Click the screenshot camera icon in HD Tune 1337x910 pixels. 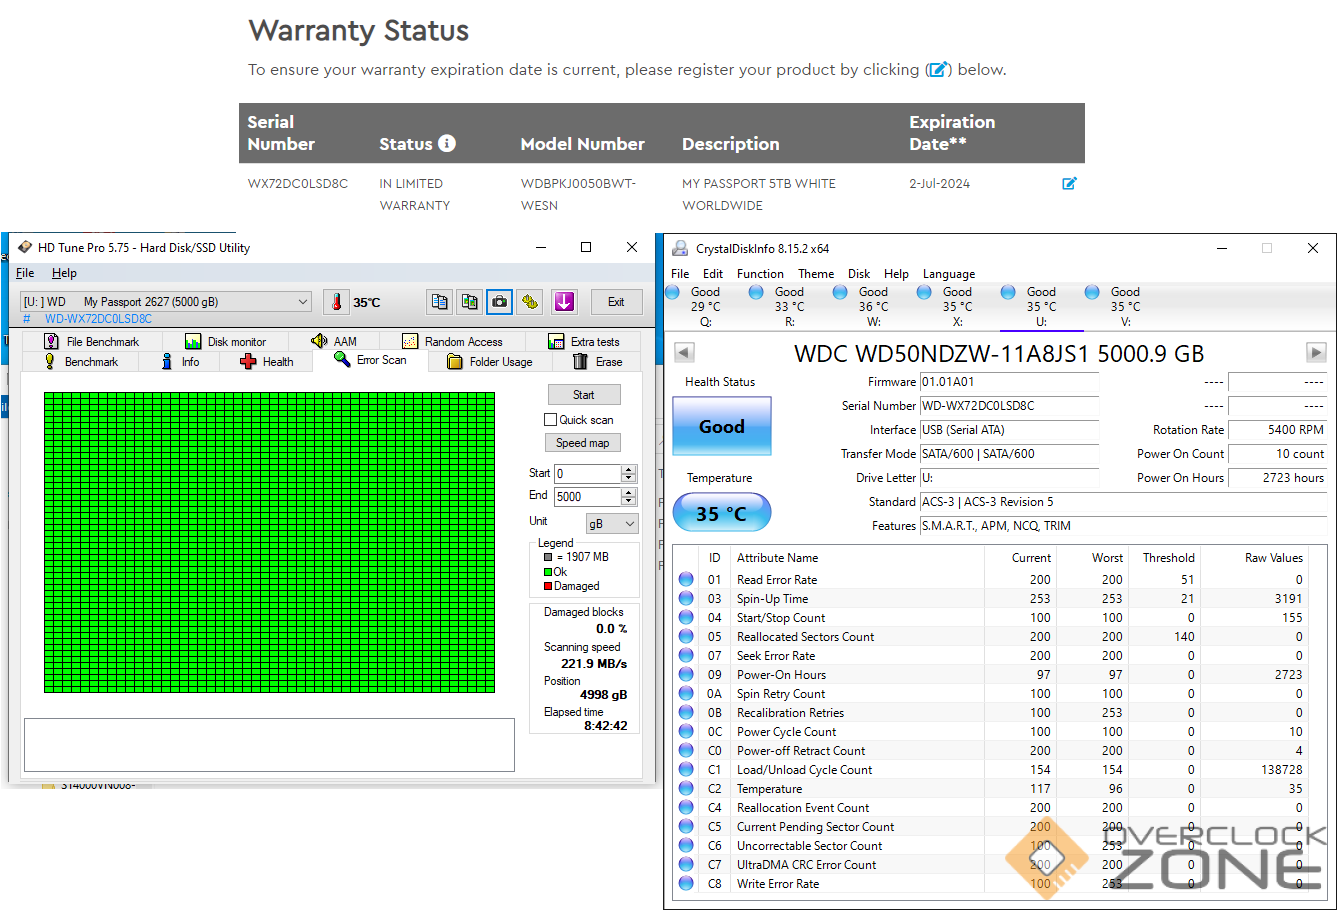pos(499,302)
